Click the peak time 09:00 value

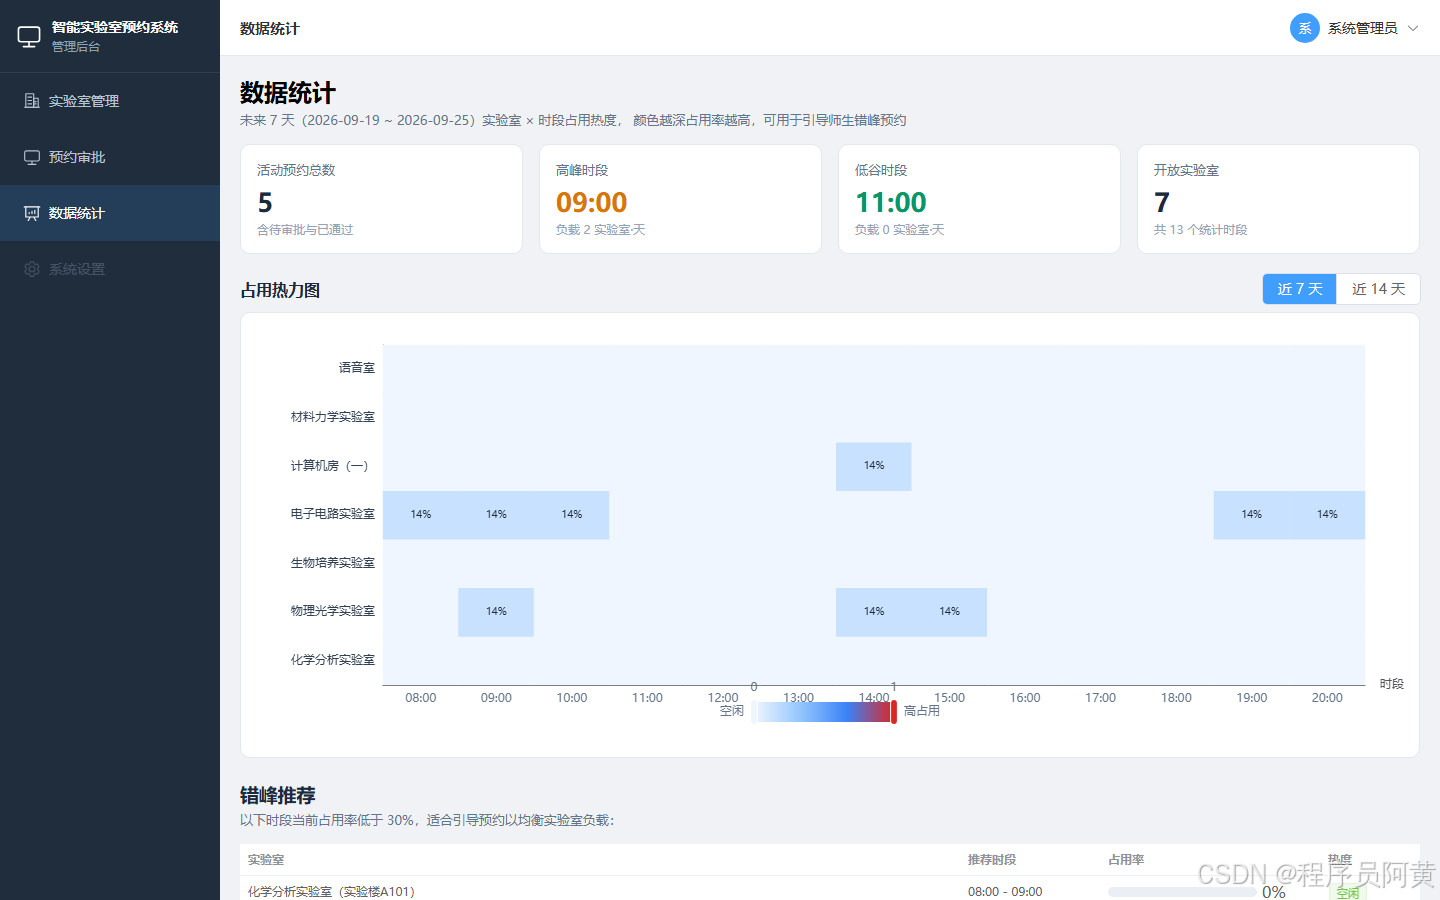coord(592,203)
